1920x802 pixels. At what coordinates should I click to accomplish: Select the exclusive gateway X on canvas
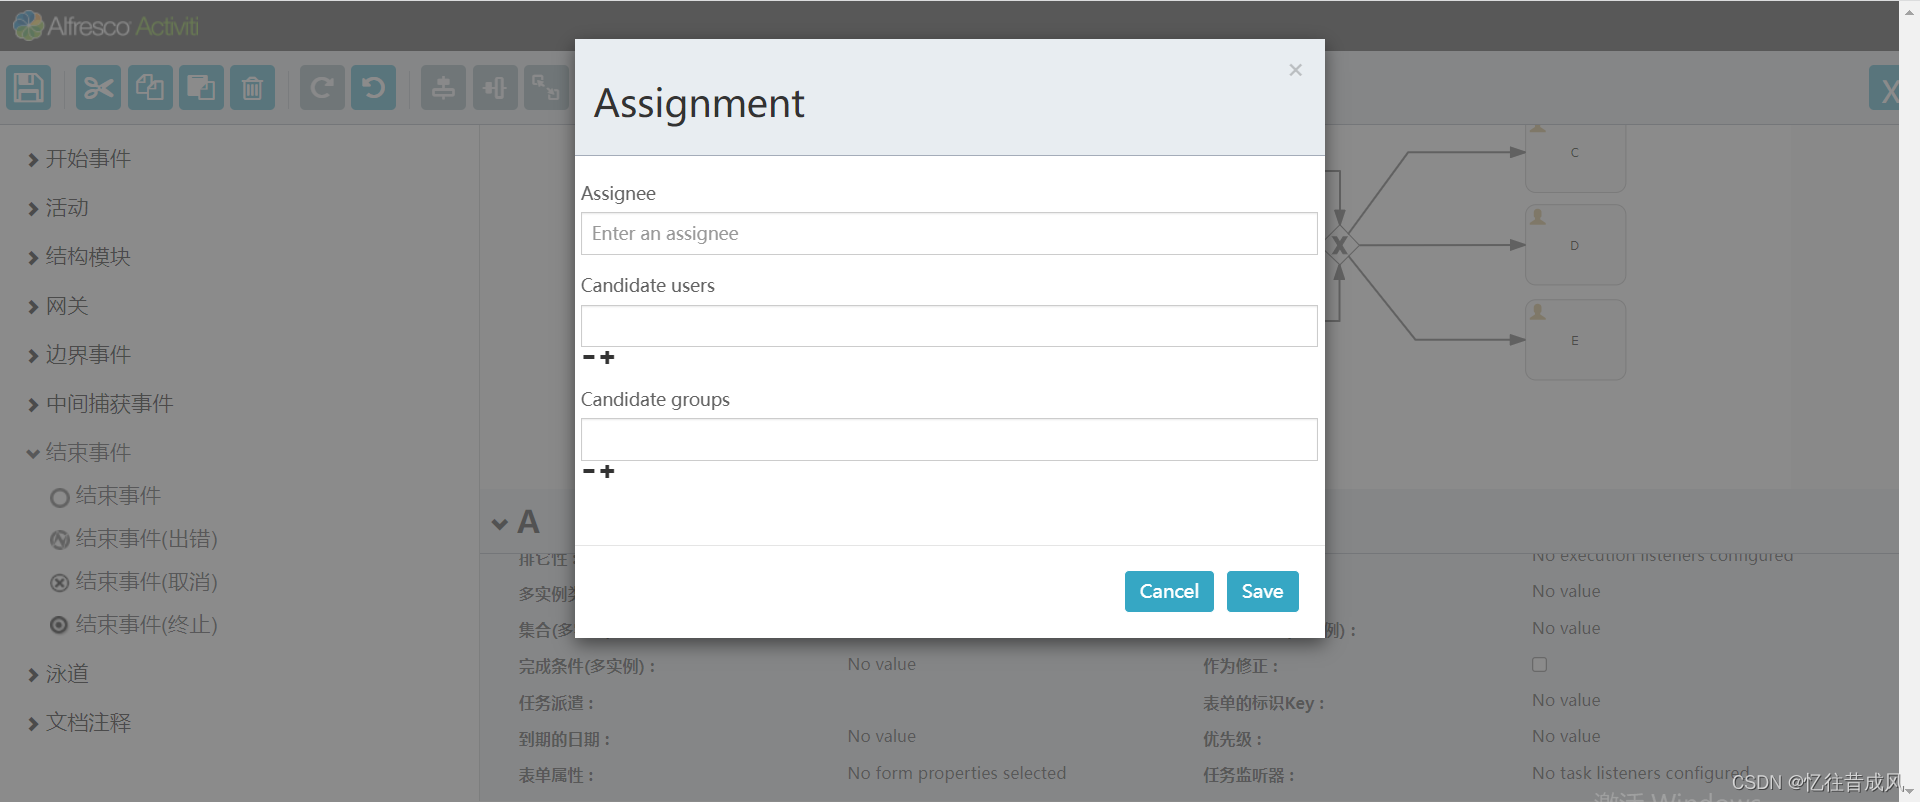tap(1339, 244)
